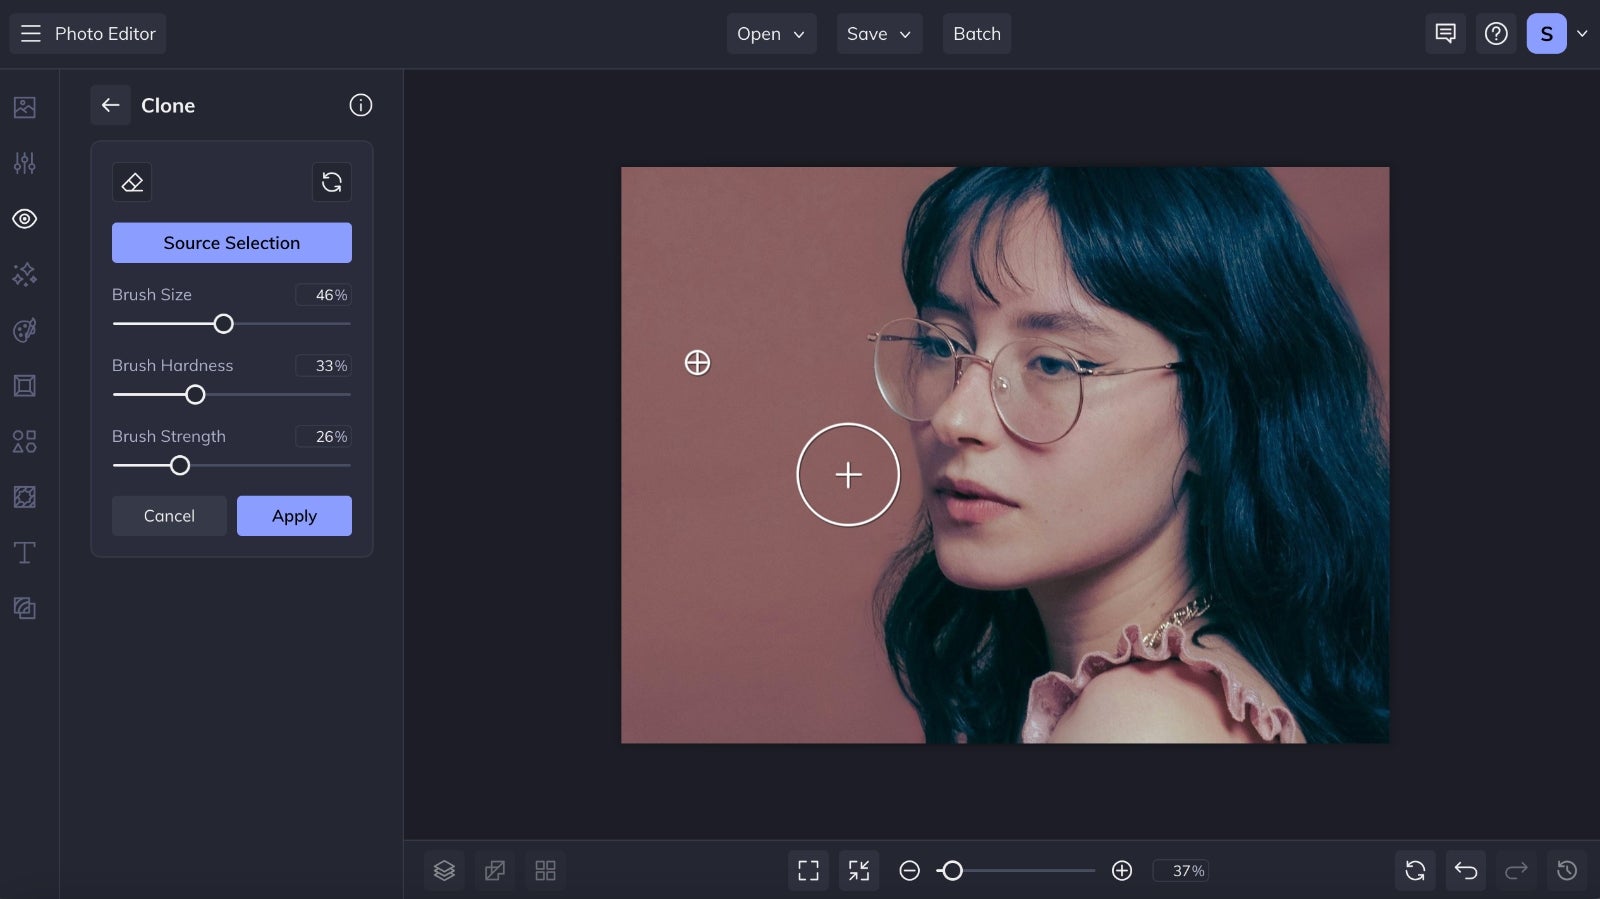Open the Text tool in sidebar
Image resolution: width=1600 pixels, height=899 pixels.
(x=25, y=552)
